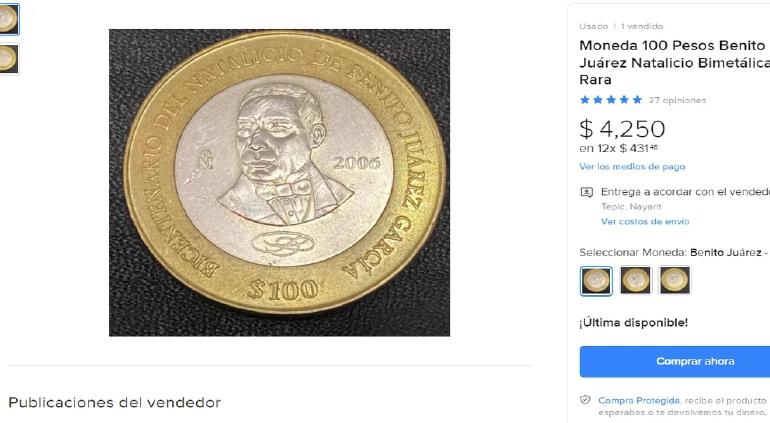This screenshot has width=770, height=423.
Task: Open Ver costos de envío link
Action: pyautogui.click(x=645, y=222)
